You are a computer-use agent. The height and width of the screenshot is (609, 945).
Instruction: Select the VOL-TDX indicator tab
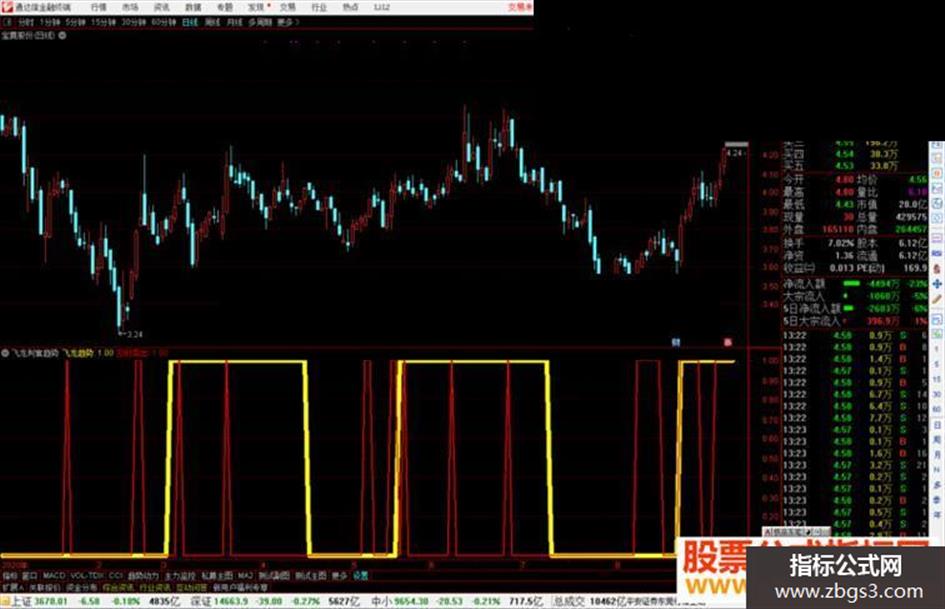click(87, 576)
